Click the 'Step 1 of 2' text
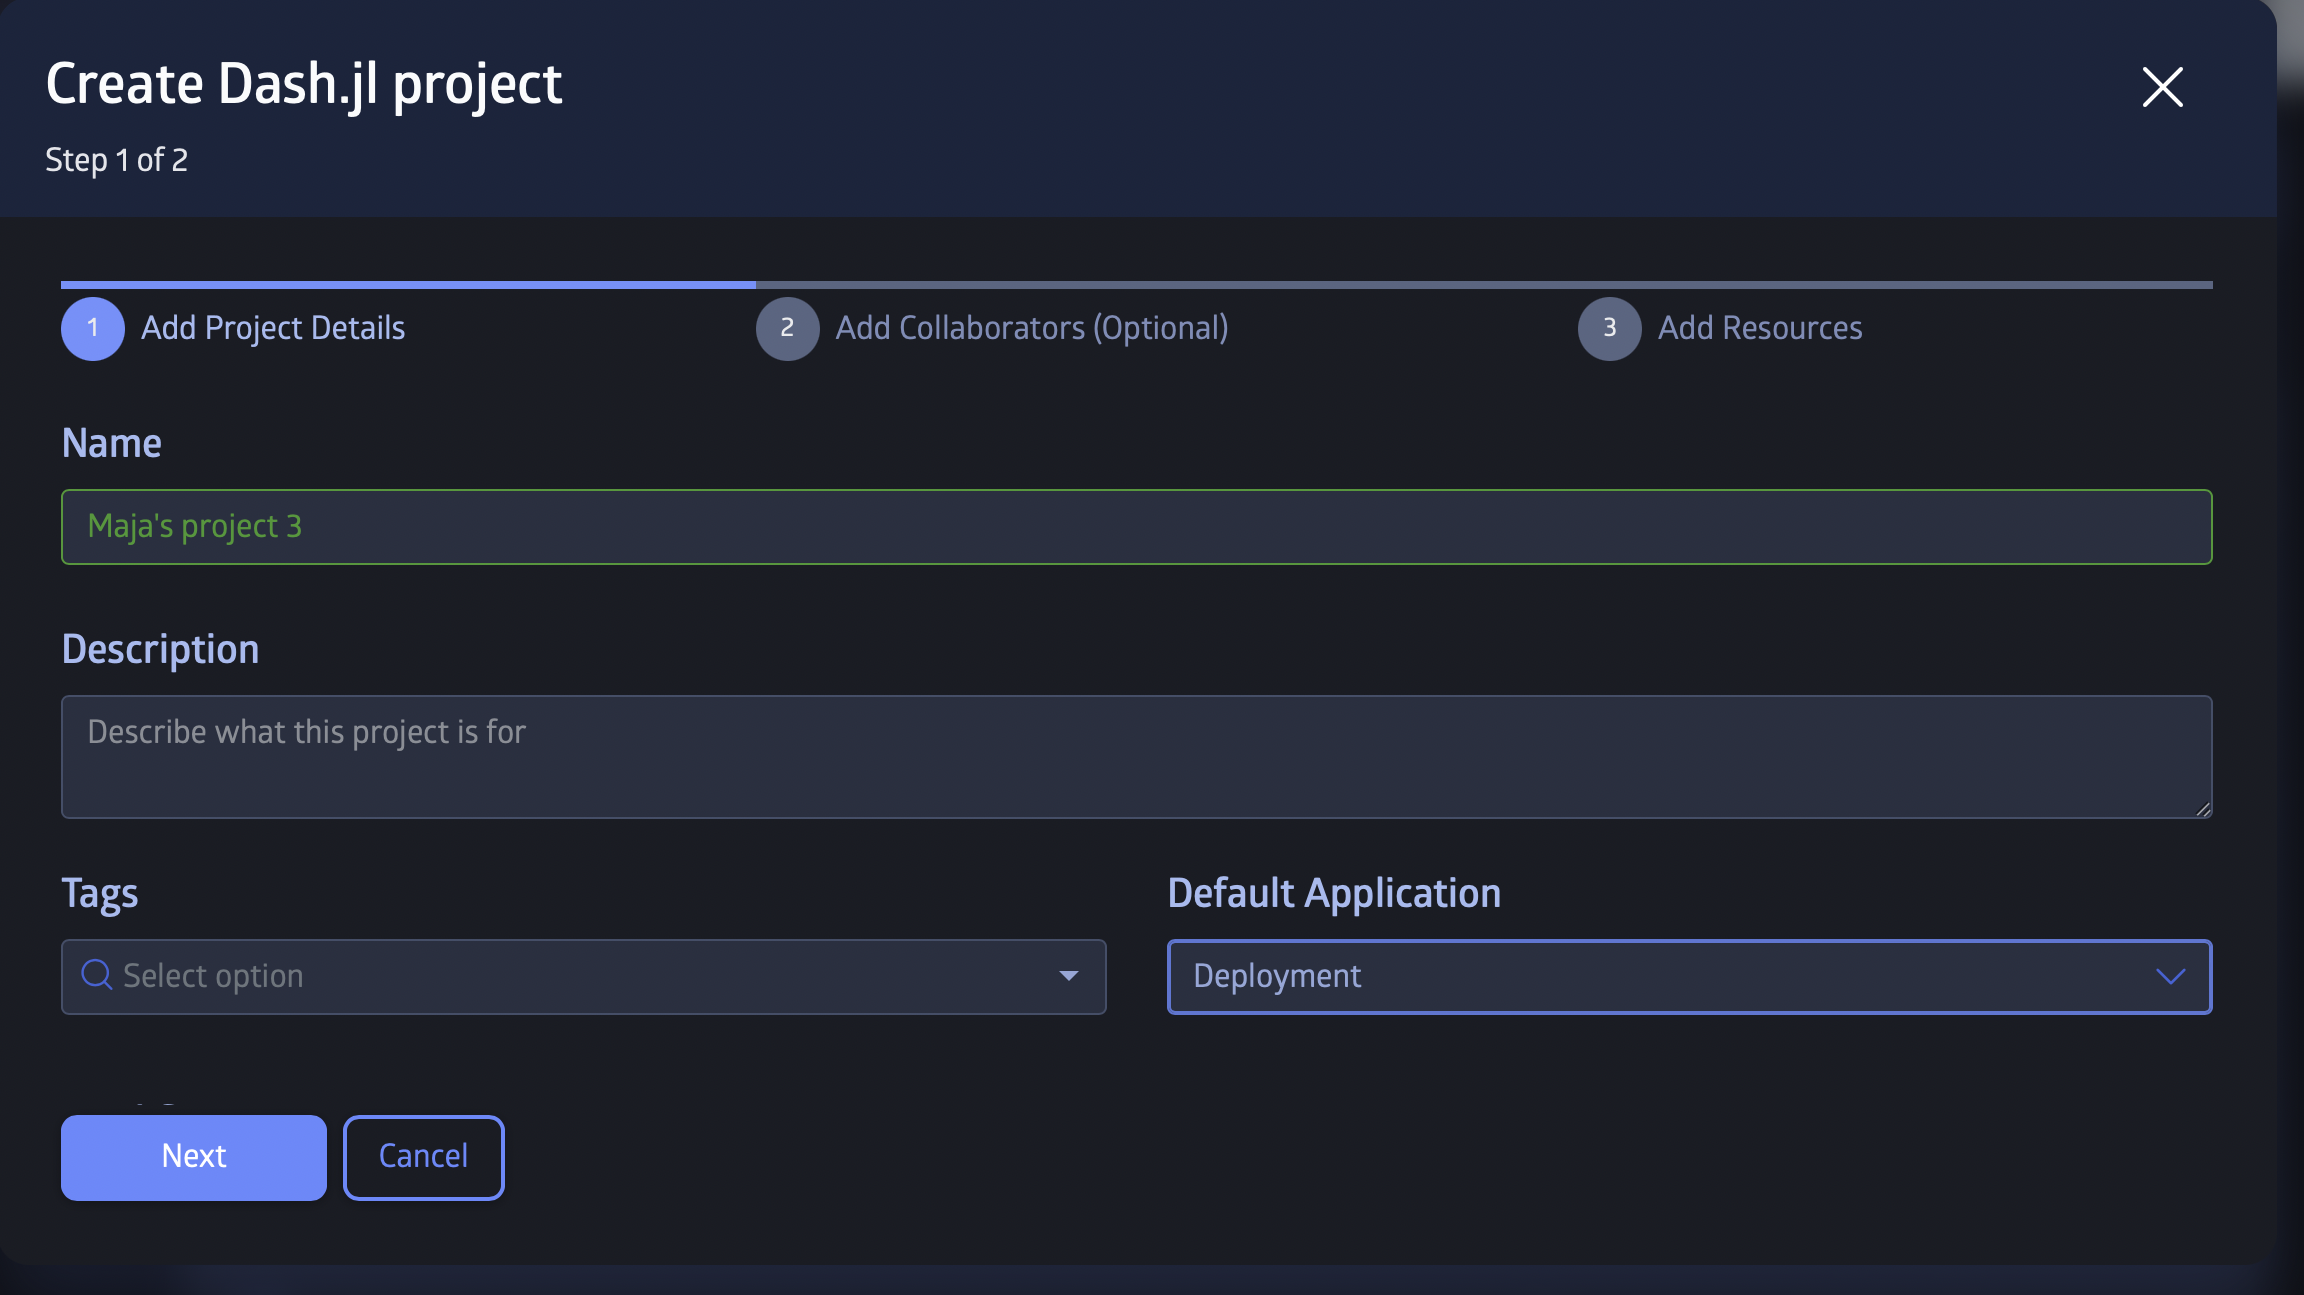Image resolution: width=2304 pixels, height=1295 pixels. [x=116, y=160]
